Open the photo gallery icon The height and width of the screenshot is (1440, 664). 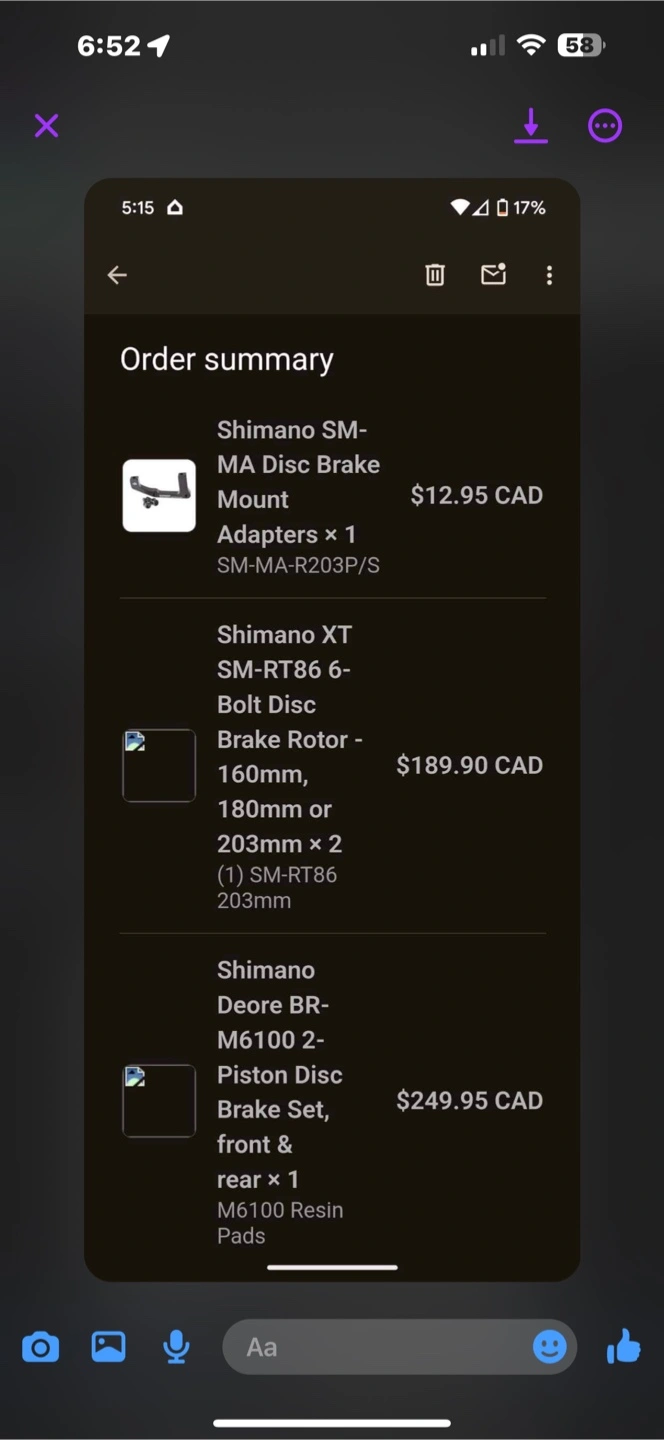(x=108, y=1347)
